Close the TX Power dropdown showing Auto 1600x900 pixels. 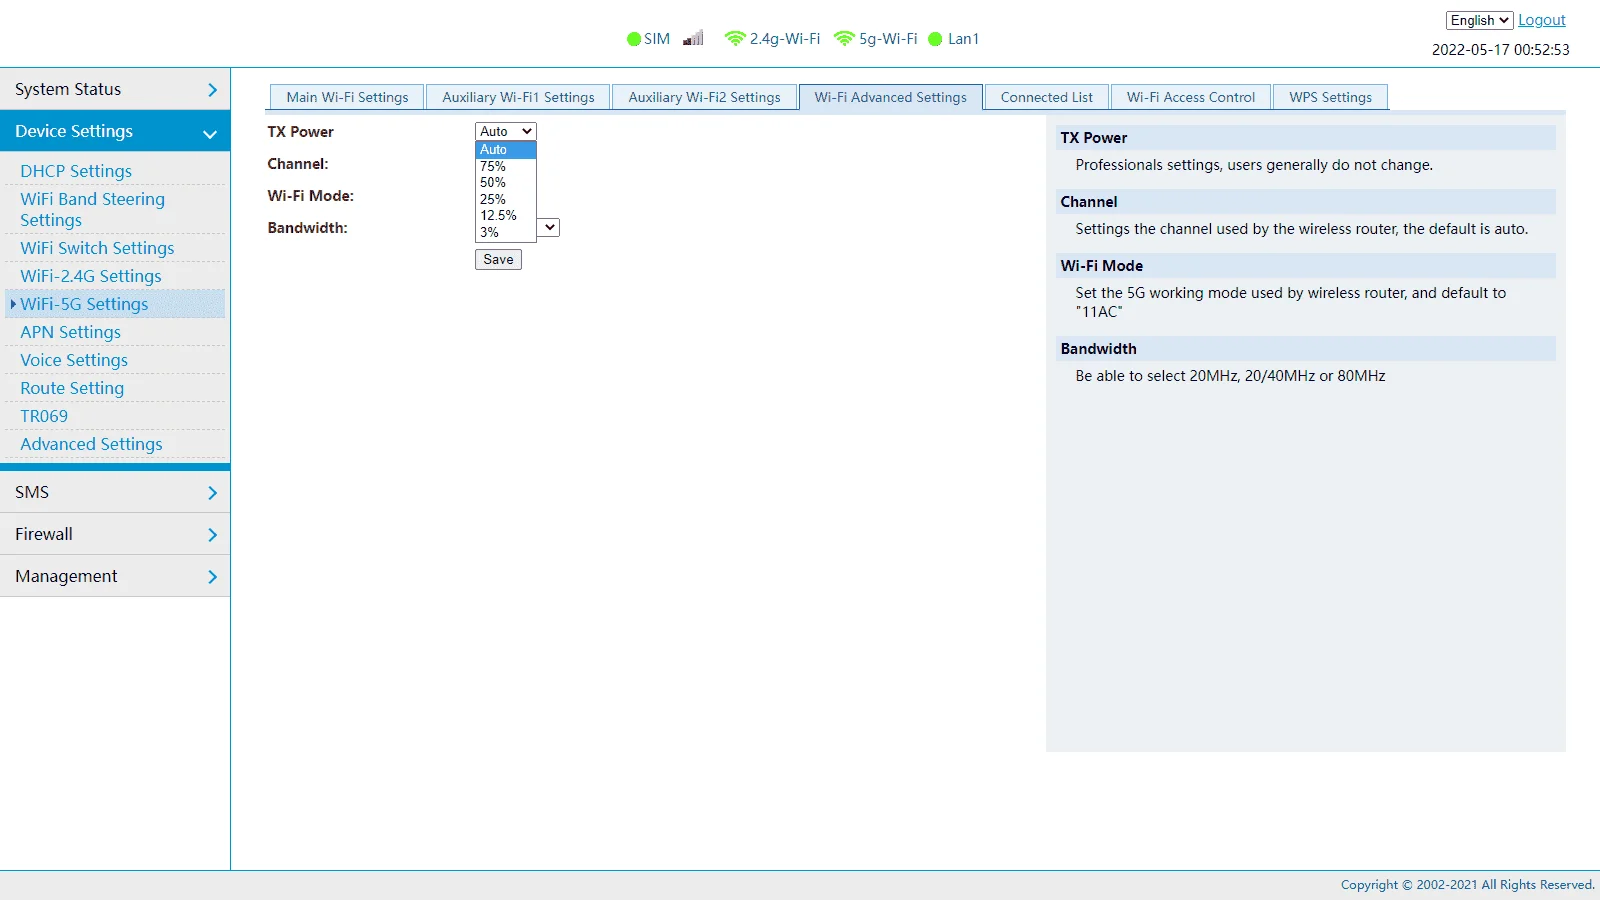coord(506,131)
